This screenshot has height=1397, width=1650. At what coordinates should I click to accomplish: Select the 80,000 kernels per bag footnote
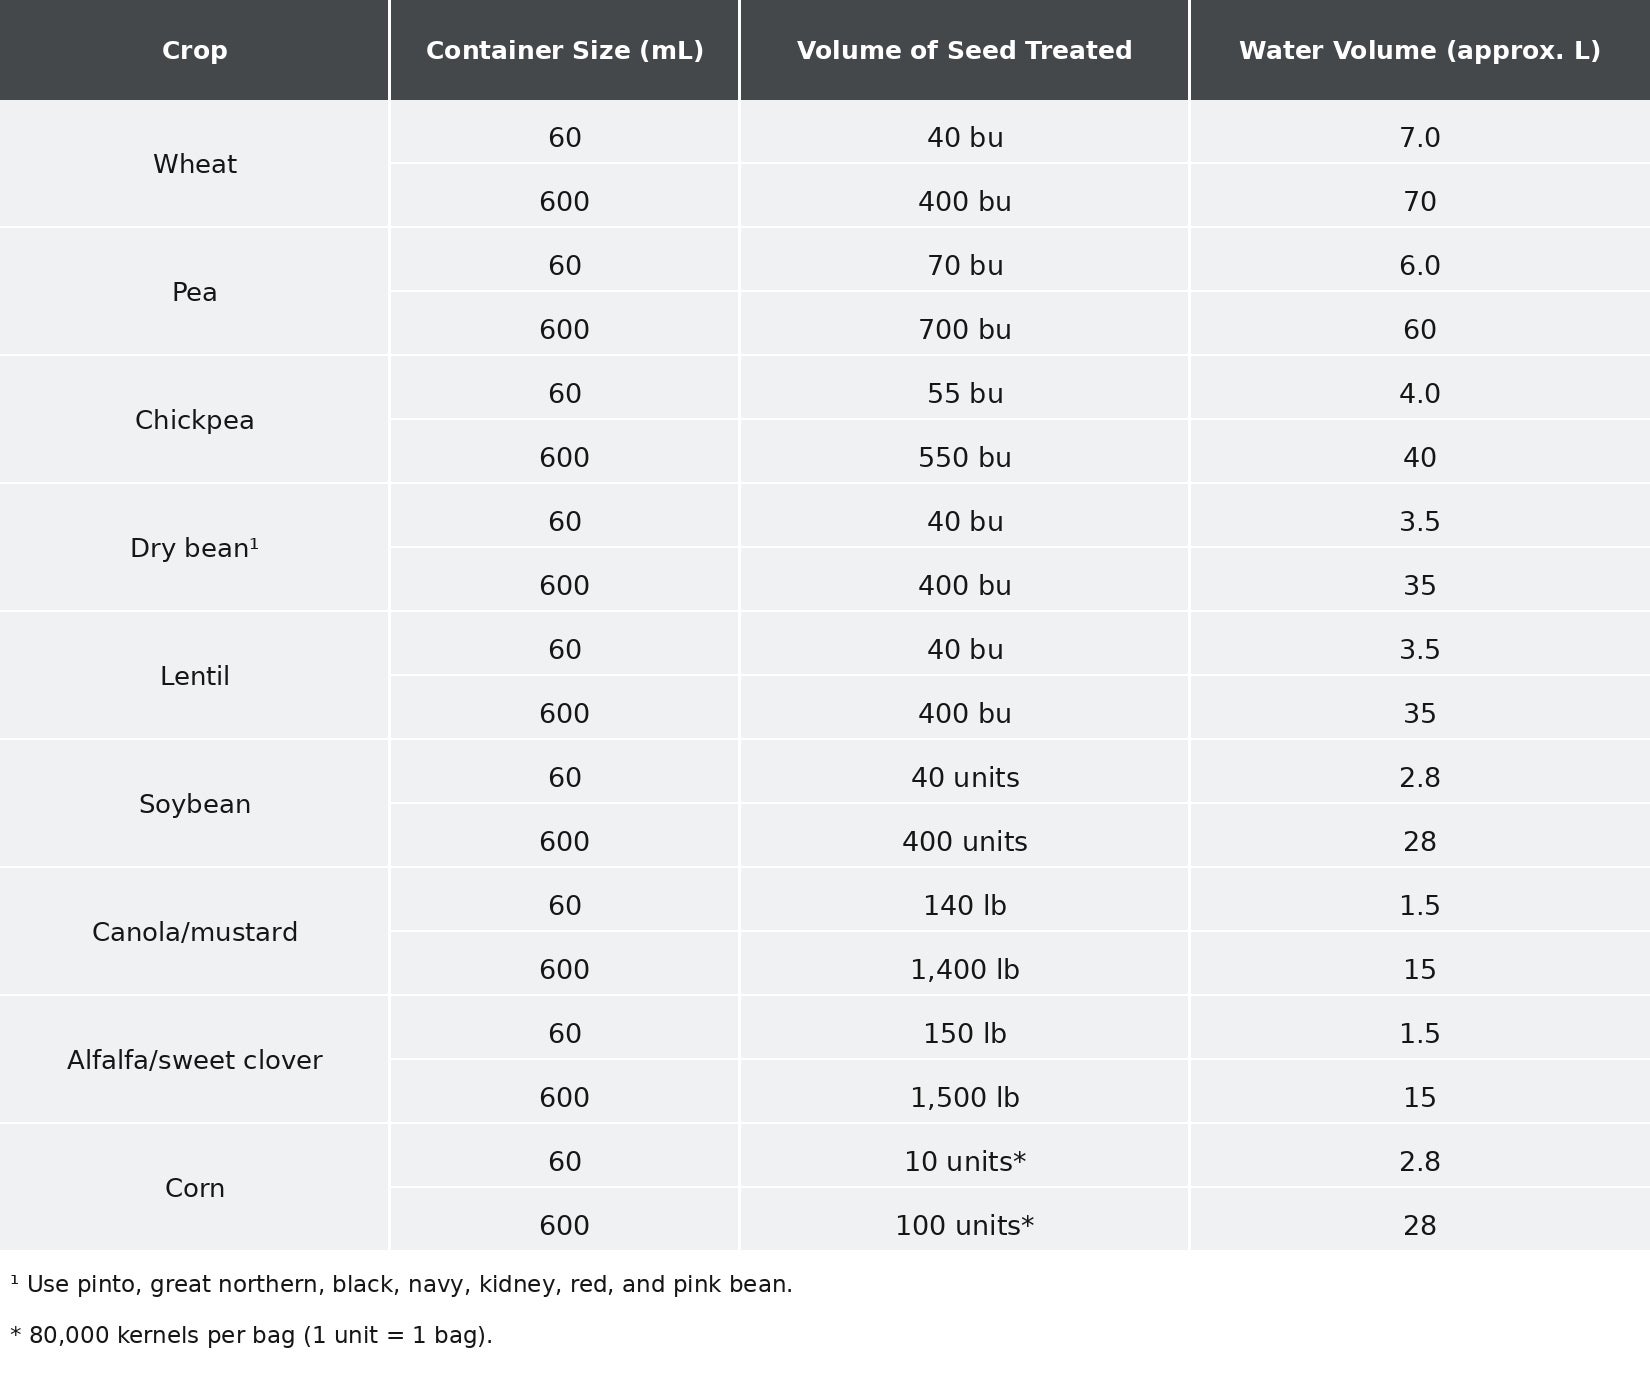click(x=251, y=1335)
